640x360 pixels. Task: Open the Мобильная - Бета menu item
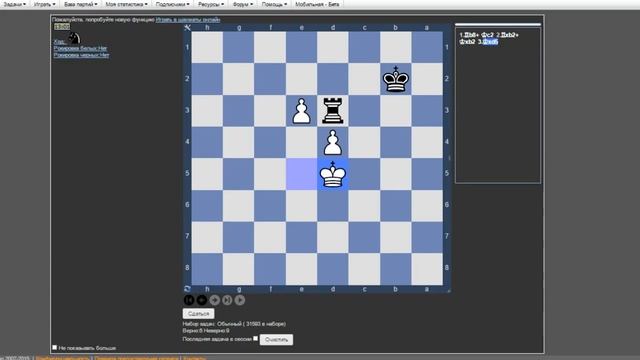coord(317,4)
